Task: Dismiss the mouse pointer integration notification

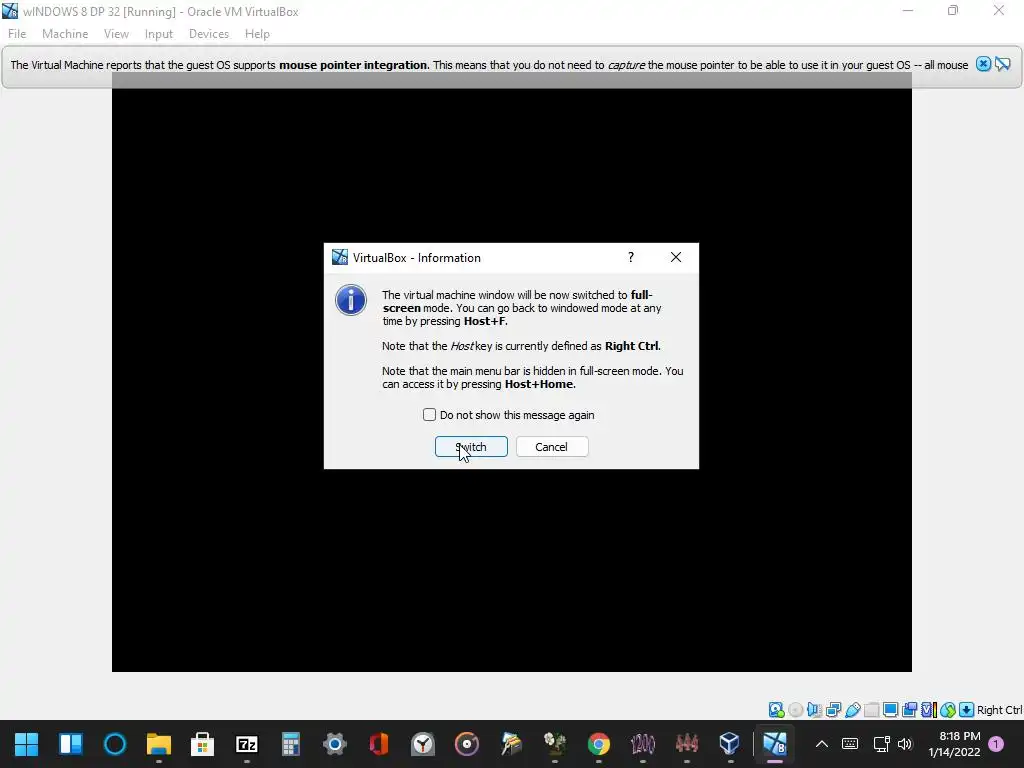Action: (984, 64)
